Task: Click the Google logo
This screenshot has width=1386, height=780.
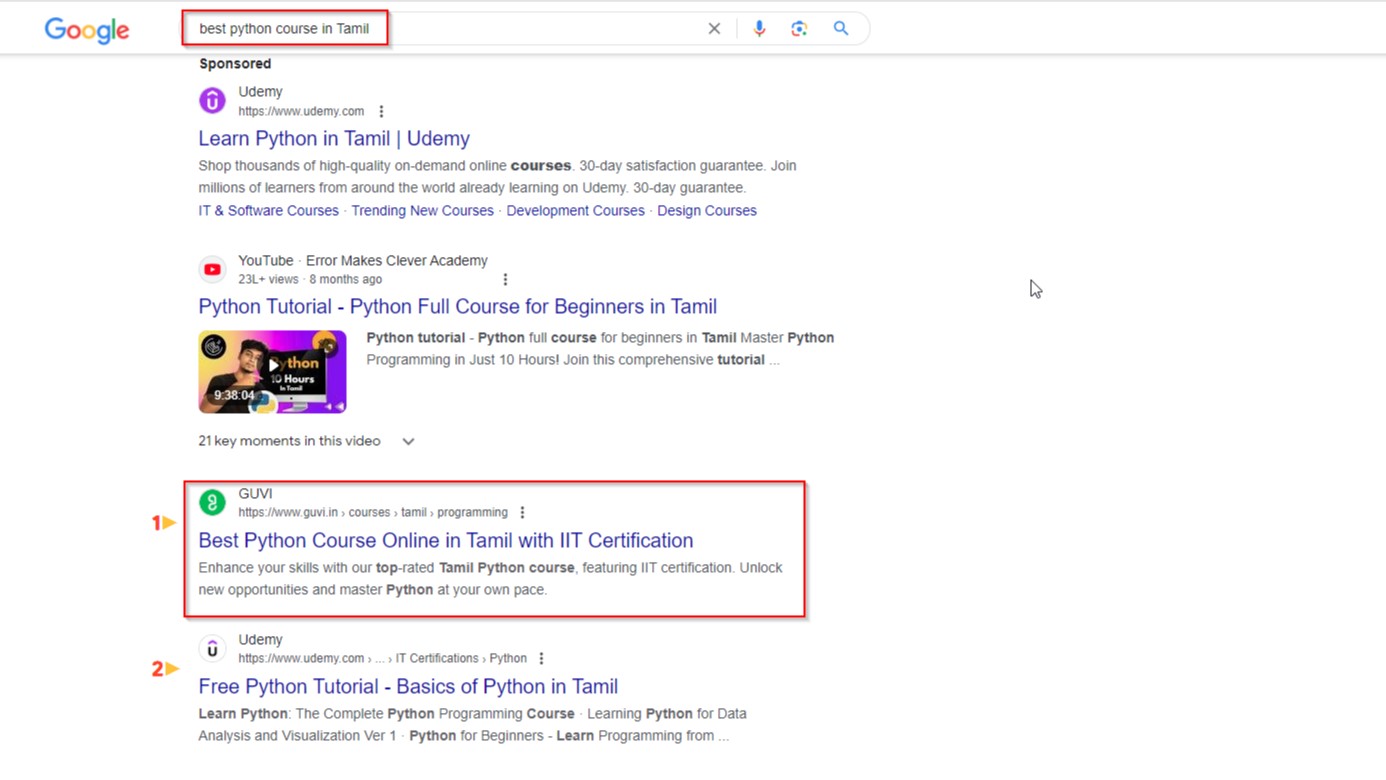Action: [86, 30]
